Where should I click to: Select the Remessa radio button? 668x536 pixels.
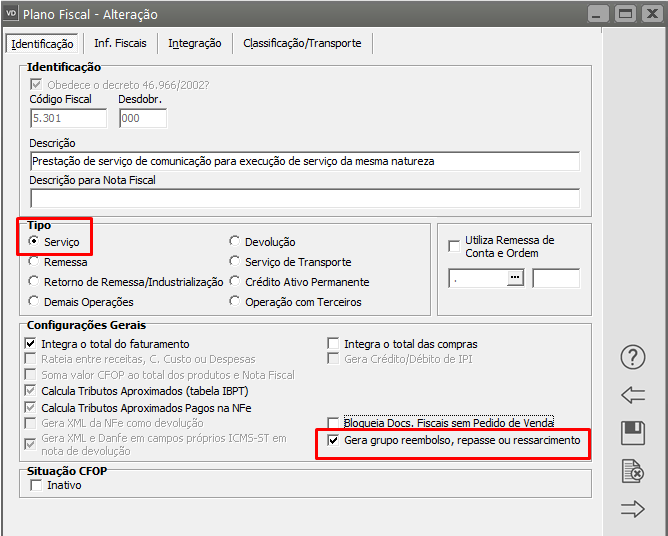click(x=35, y=262)
